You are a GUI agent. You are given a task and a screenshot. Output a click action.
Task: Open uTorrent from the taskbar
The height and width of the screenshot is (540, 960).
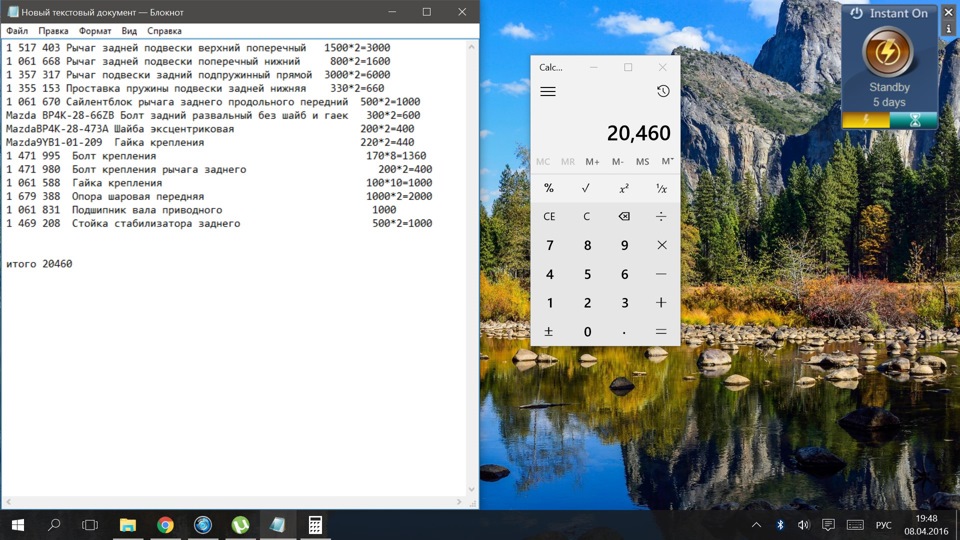[240, 525]
